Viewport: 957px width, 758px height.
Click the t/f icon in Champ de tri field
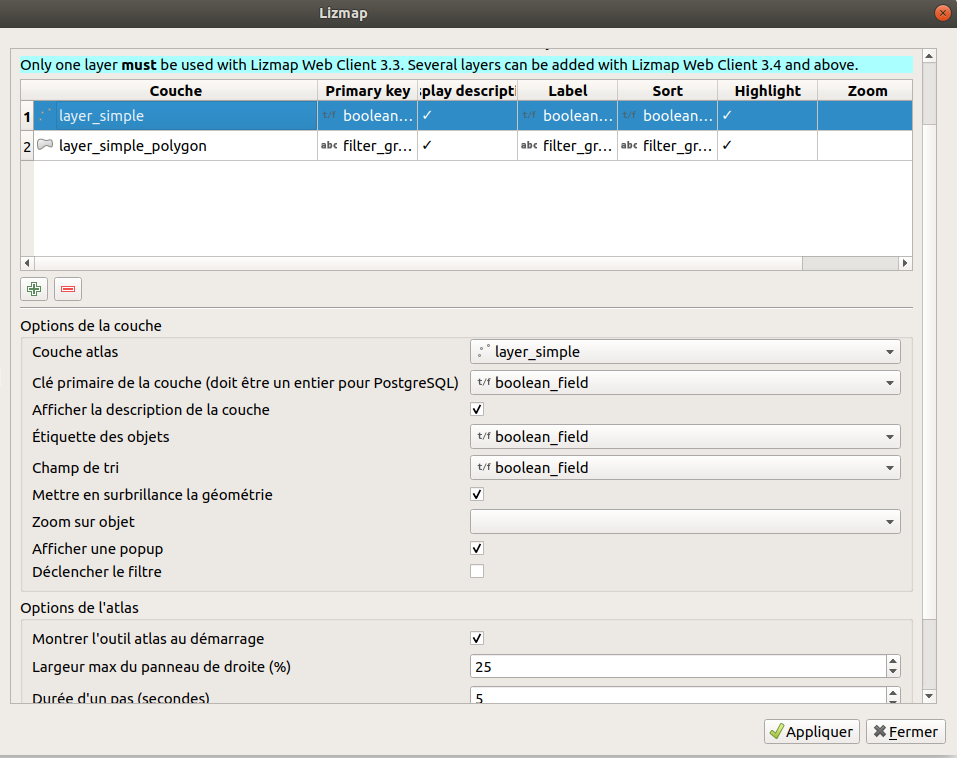pos(483,467)
